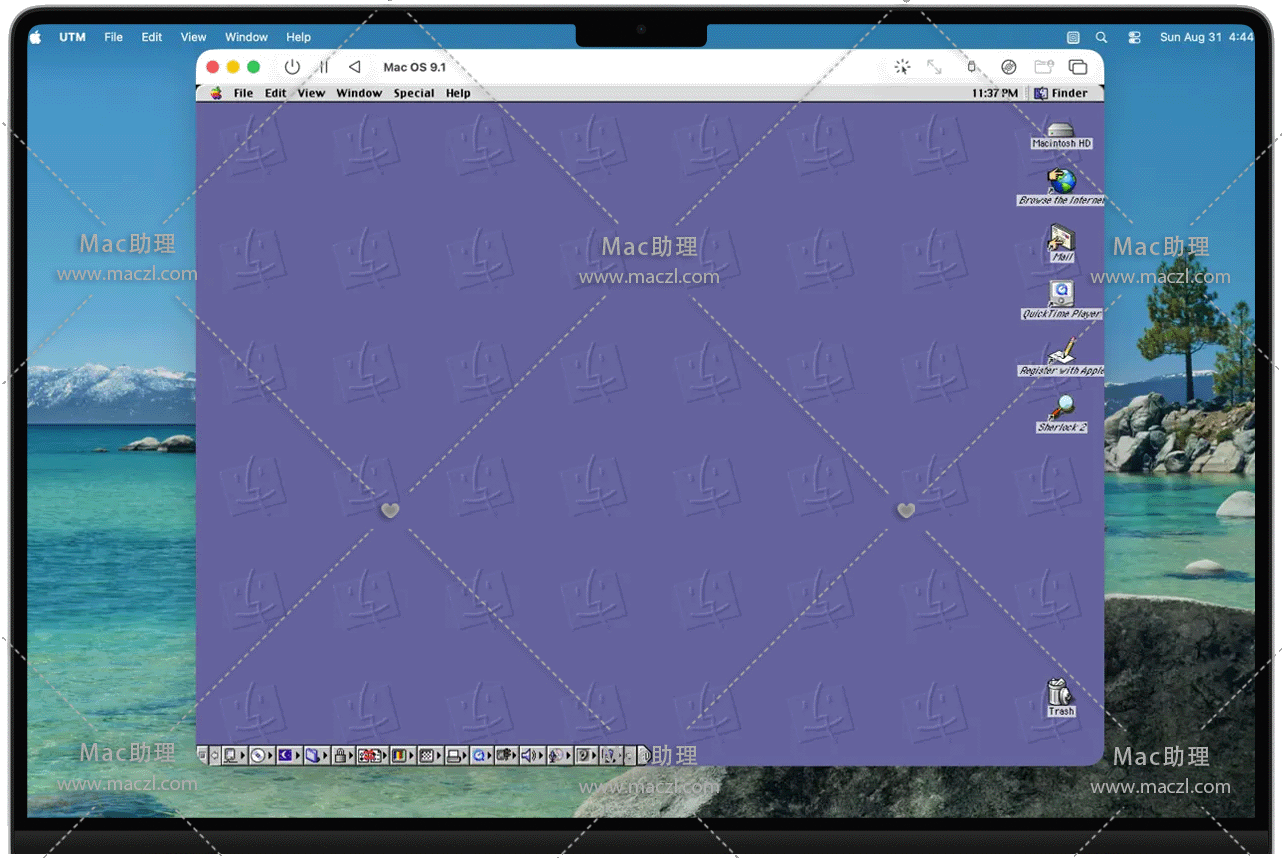The height and width of the screenshot is (858, 1282).
Task: Click the Browse the Internet icon
Action: pos(1061,182)
